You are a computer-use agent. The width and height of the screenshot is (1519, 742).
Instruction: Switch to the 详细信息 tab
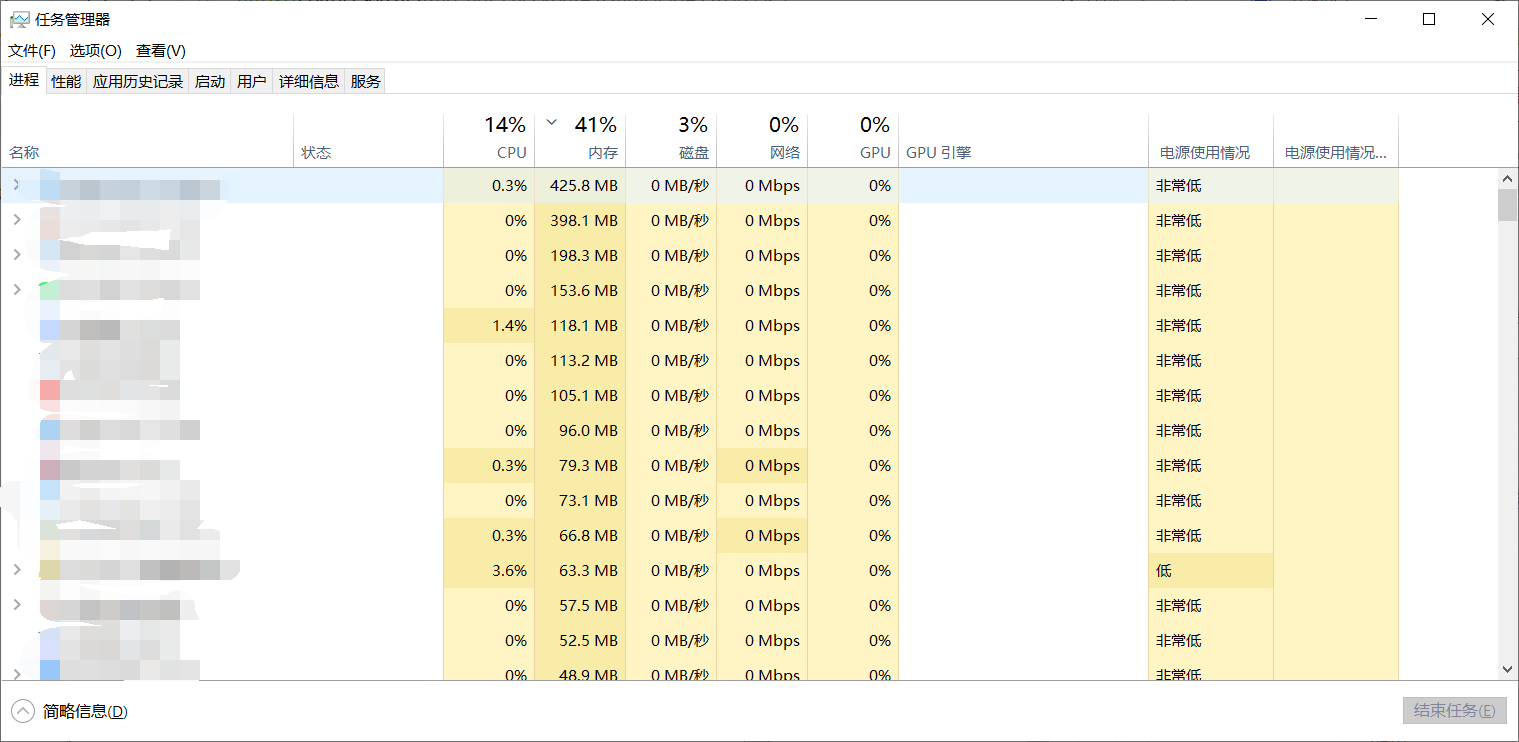[309, 82]
